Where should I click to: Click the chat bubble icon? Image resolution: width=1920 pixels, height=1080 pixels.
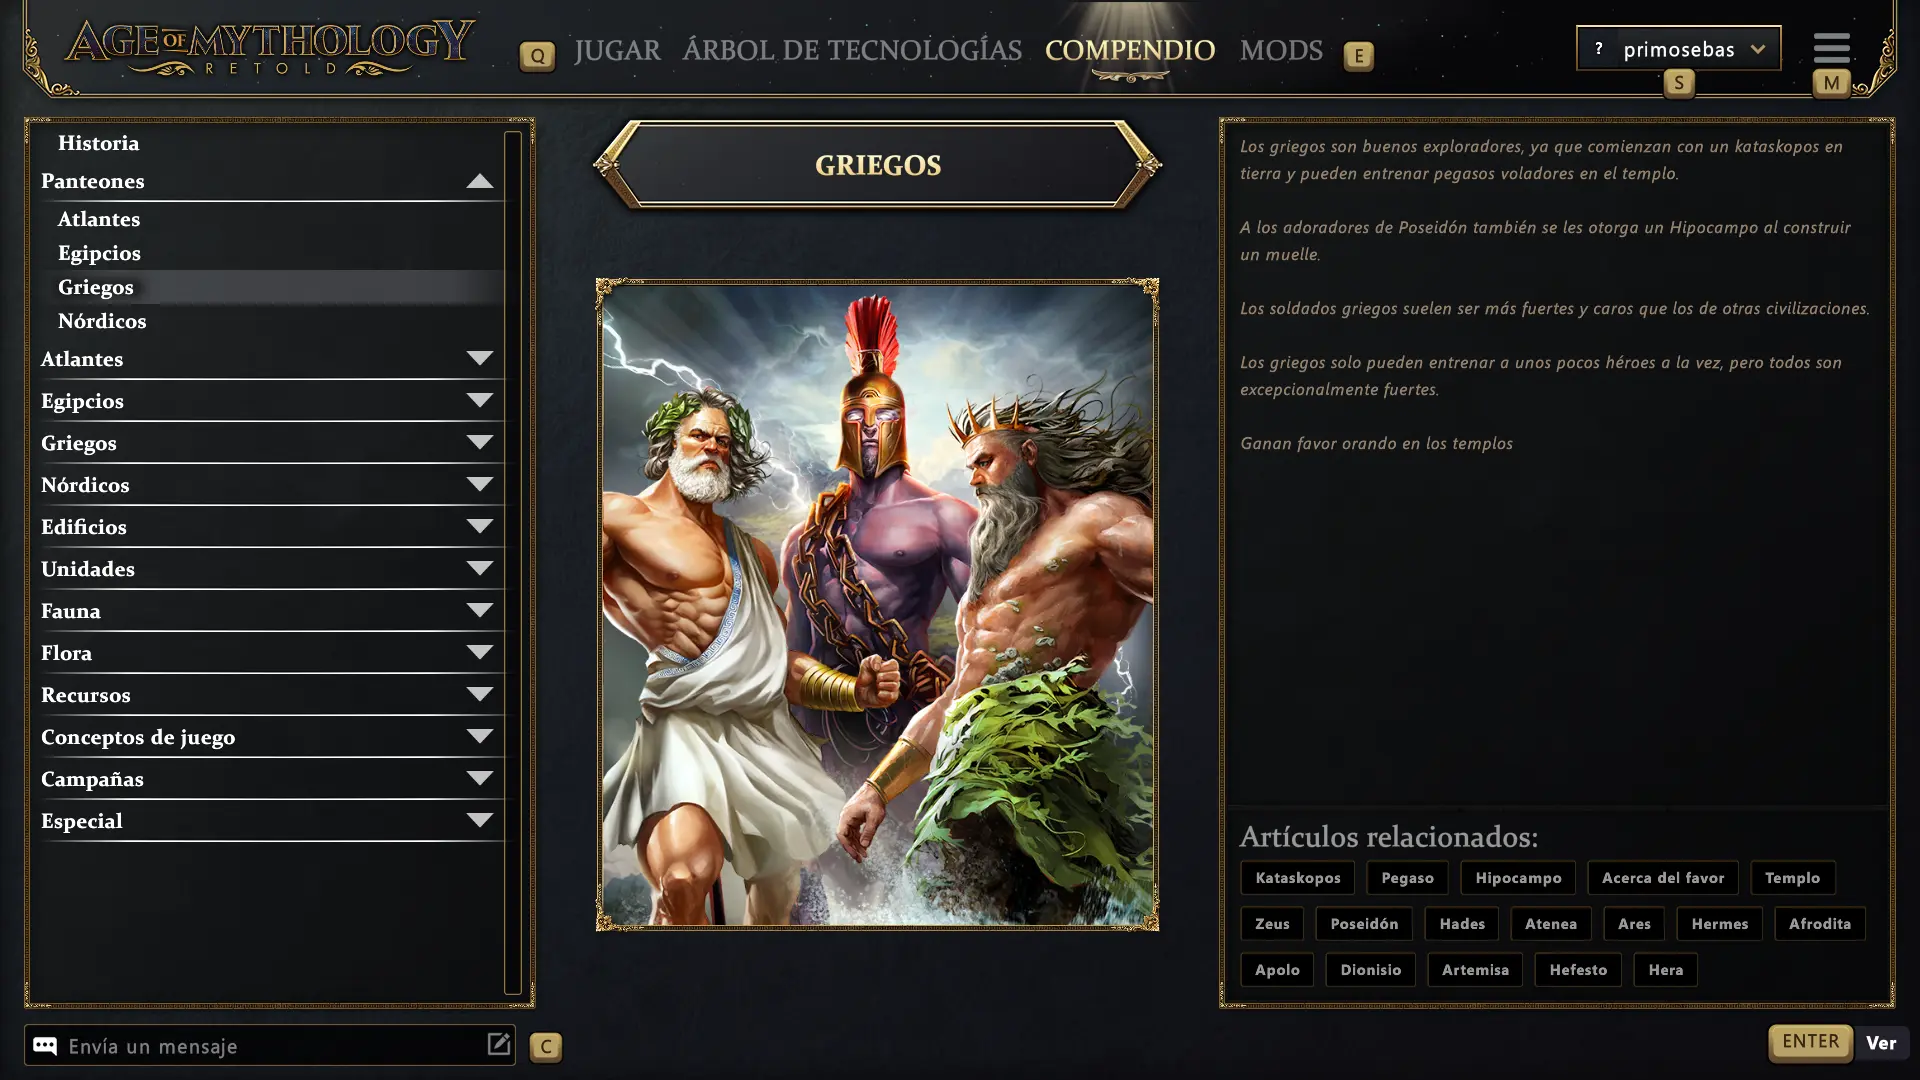(x=44, y=1046)
